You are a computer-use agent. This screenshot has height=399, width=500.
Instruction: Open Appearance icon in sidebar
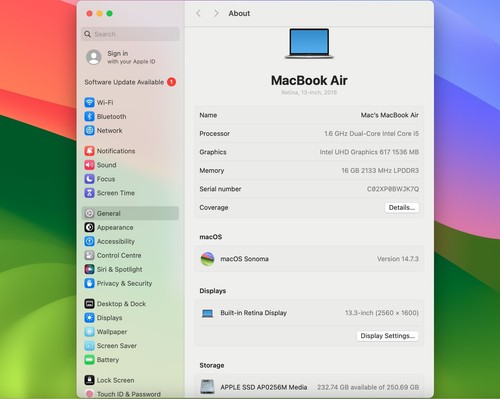point(89,227)
